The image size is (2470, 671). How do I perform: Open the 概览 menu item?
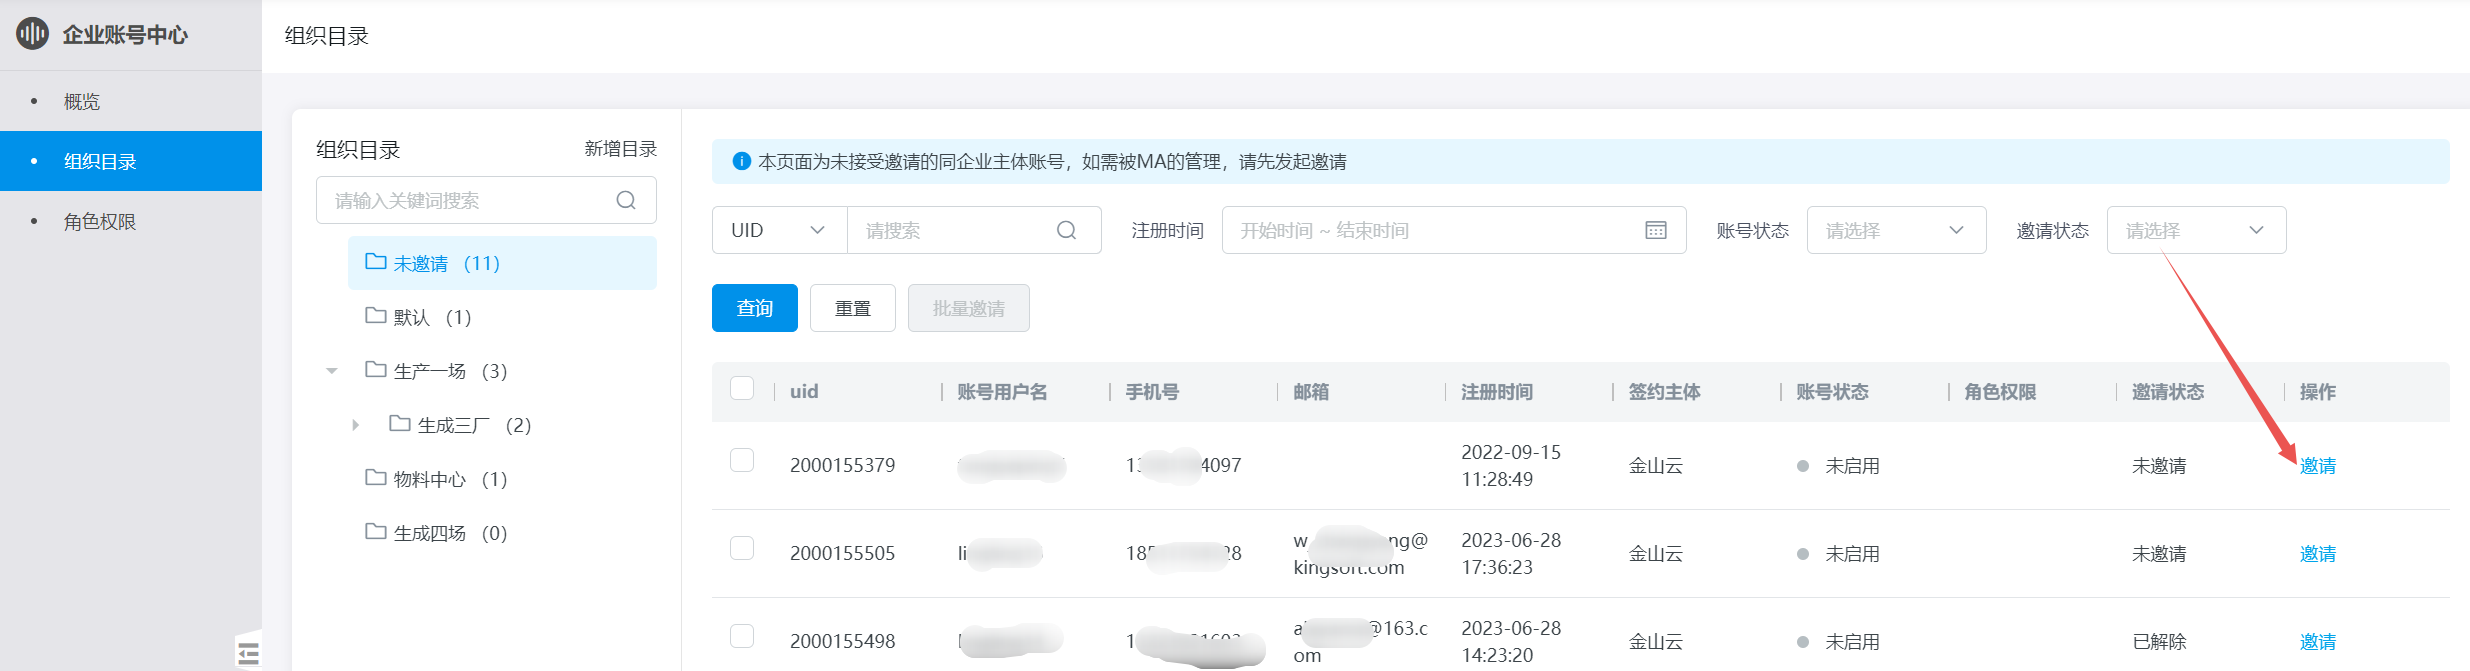(131, 101)
